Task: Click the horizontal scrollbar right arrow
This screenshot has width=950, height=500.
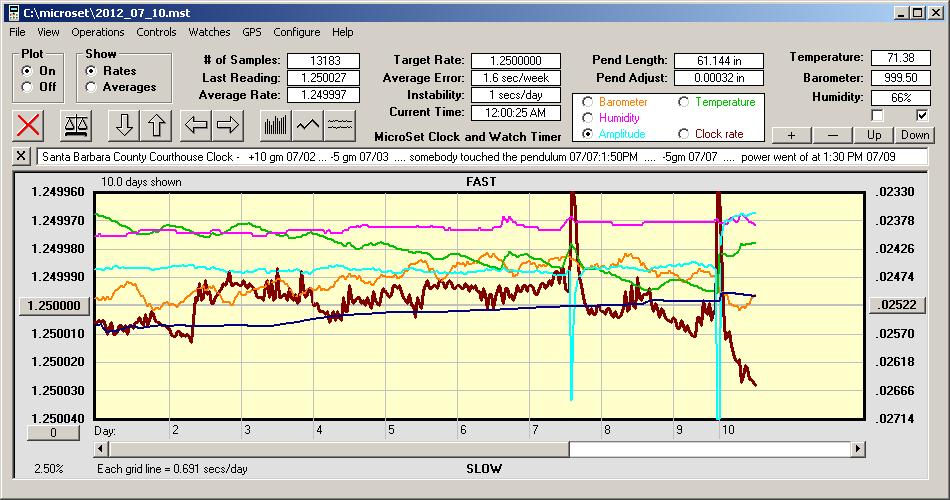Action: click(x=857, y=449)
